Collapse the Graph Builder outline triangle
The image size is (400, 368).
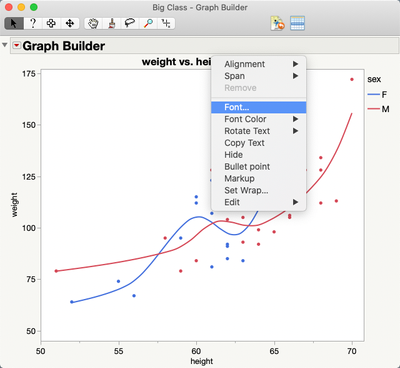point(5,45)
